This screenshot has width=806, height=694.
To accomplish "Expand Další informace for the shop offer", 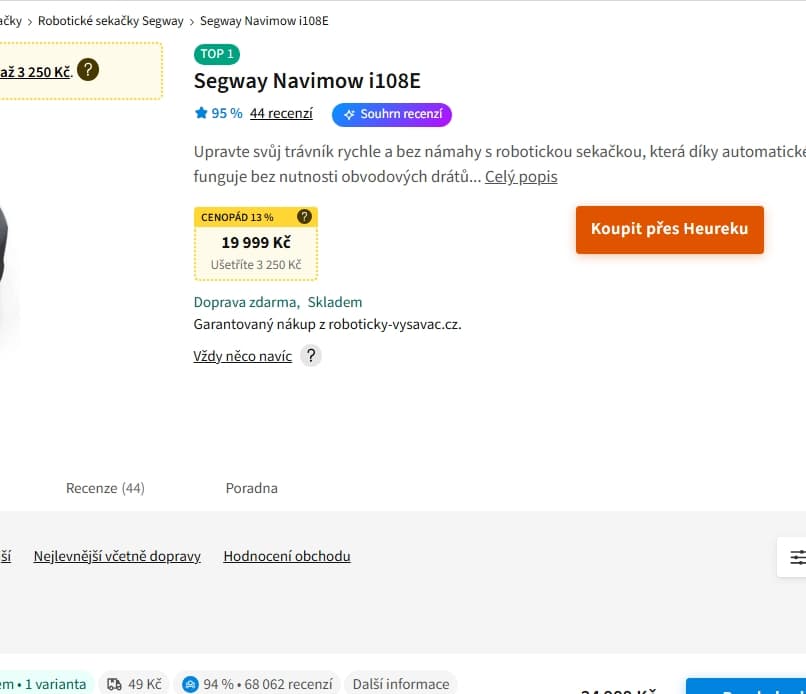I will (x=401, y=684).
